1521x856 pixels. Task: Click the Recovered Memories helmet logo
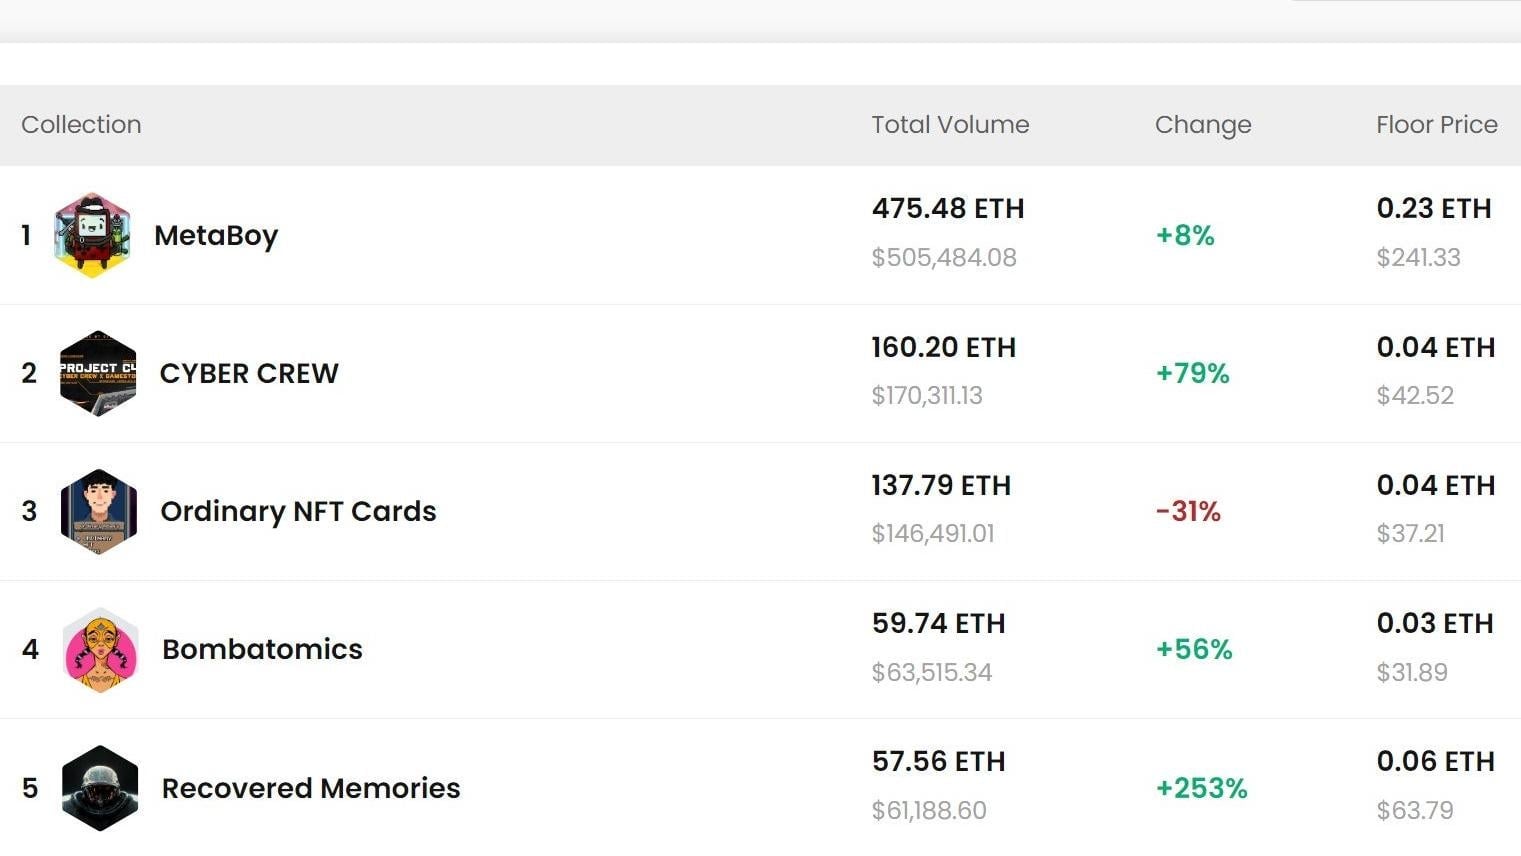click(98, 787)
